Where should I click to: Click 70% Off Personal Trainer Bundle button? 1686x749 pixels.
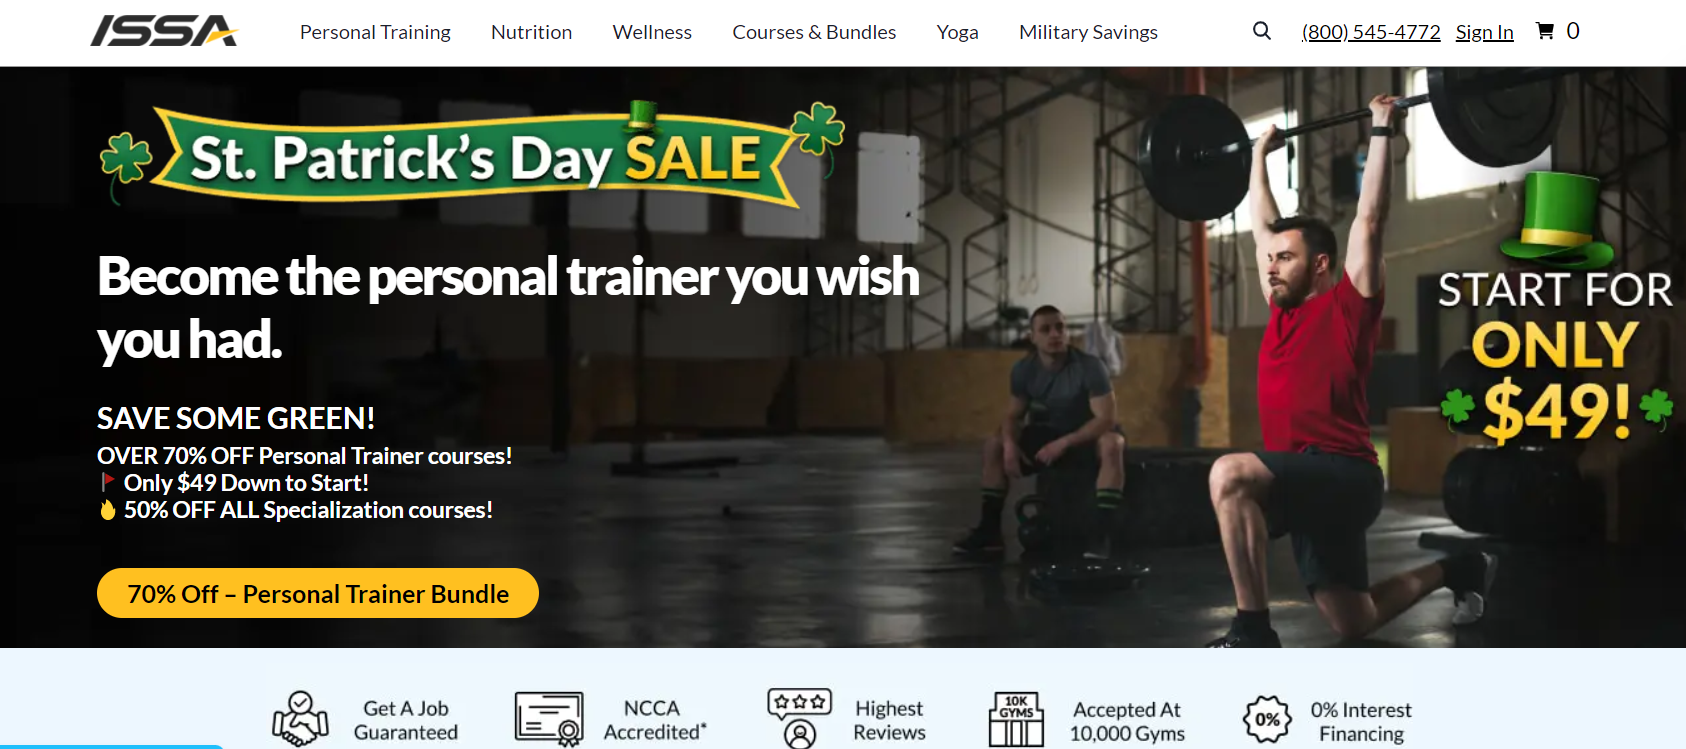(318, 593)
